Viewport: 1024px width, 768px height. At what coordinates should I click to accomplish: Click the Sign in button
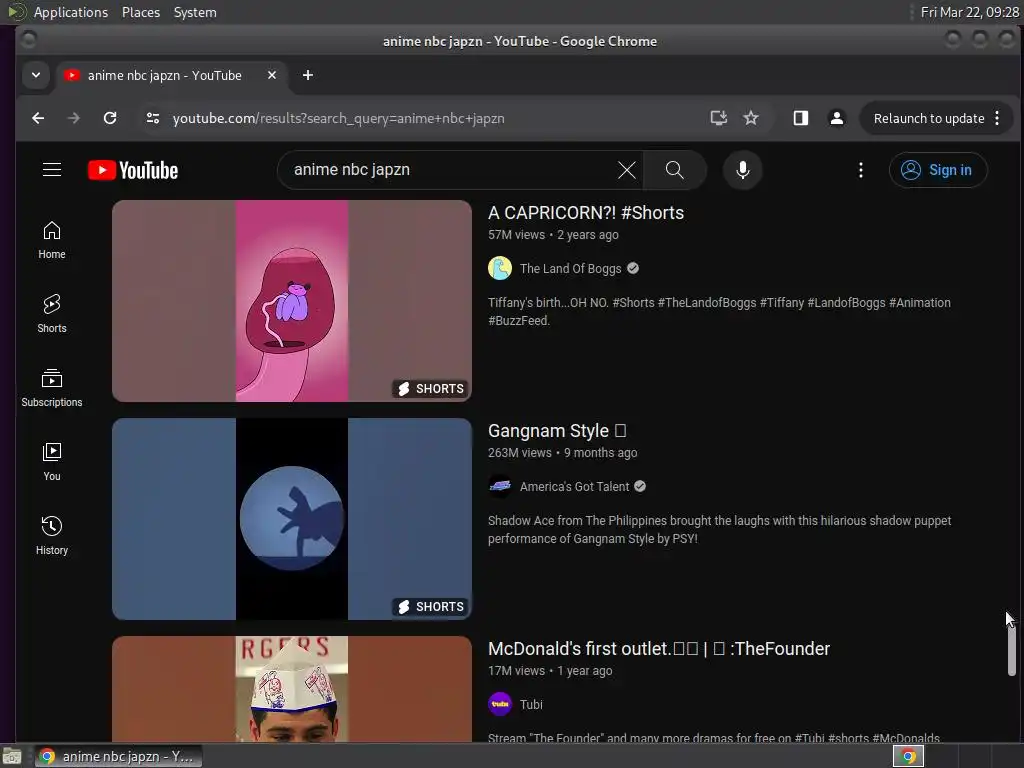pyautogui.click(x=938, y=170)
